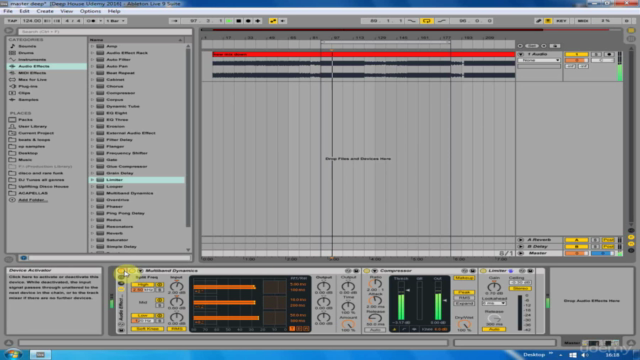This screenshot has height=360, width=640.
Task: Select MIDI Effects category
Action: 32,73
